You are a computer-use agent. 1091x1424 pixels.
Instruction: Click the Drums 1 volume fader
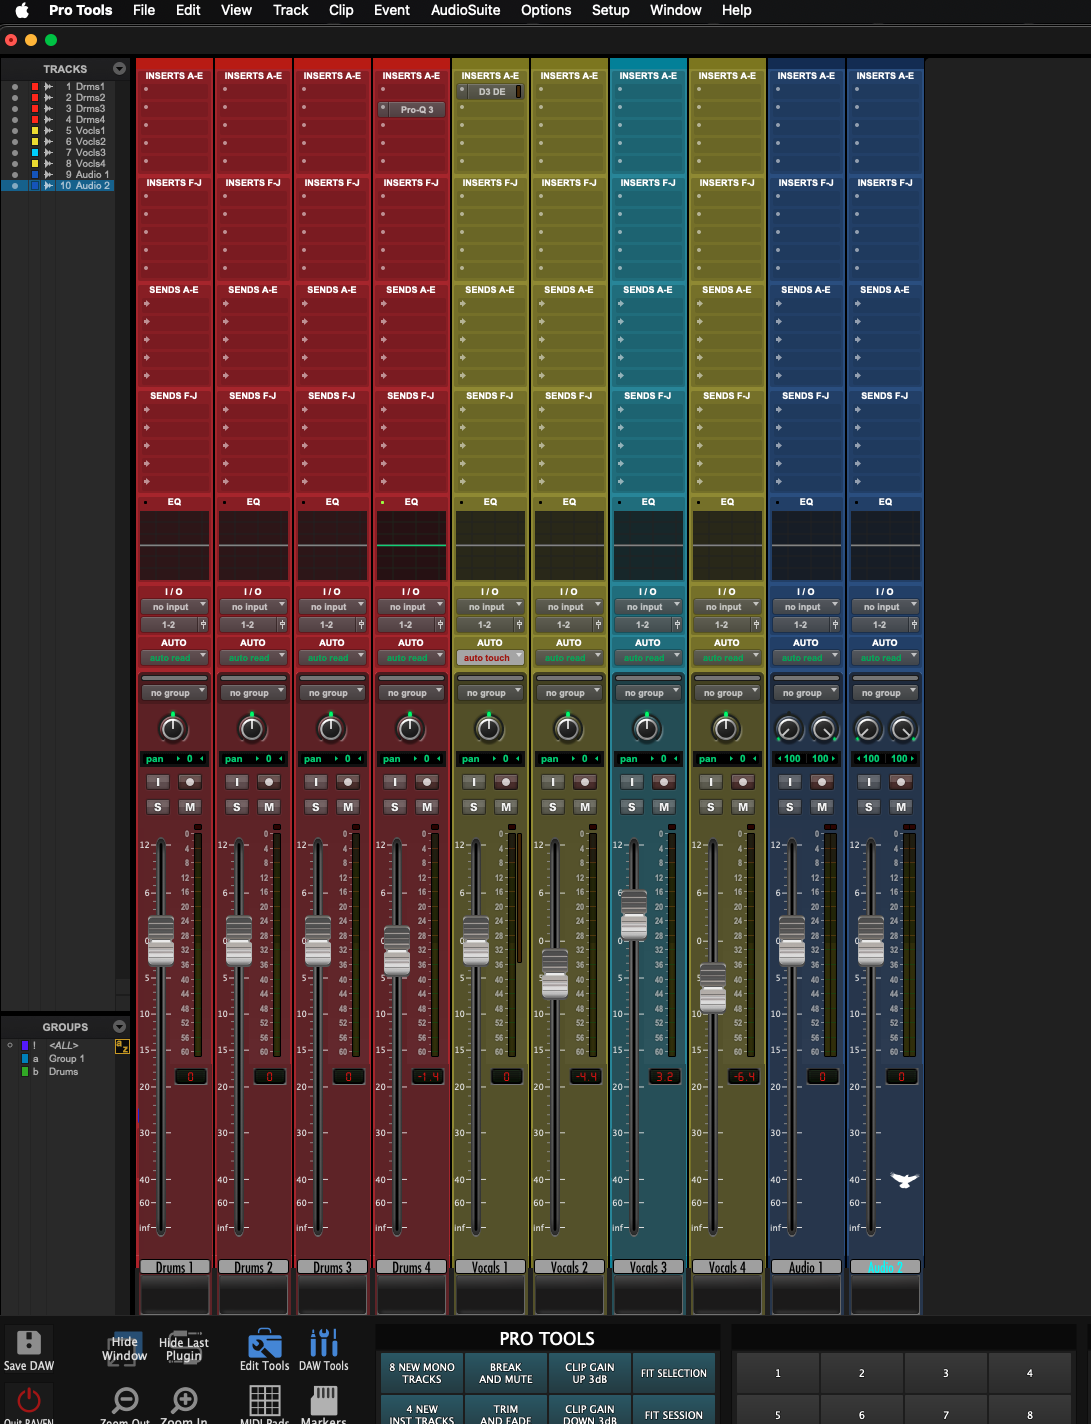160,940
